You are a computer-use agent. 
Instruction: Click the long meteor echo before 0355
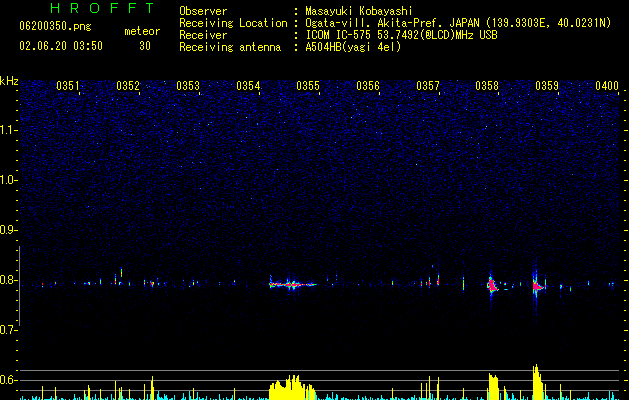click(293, 284)
